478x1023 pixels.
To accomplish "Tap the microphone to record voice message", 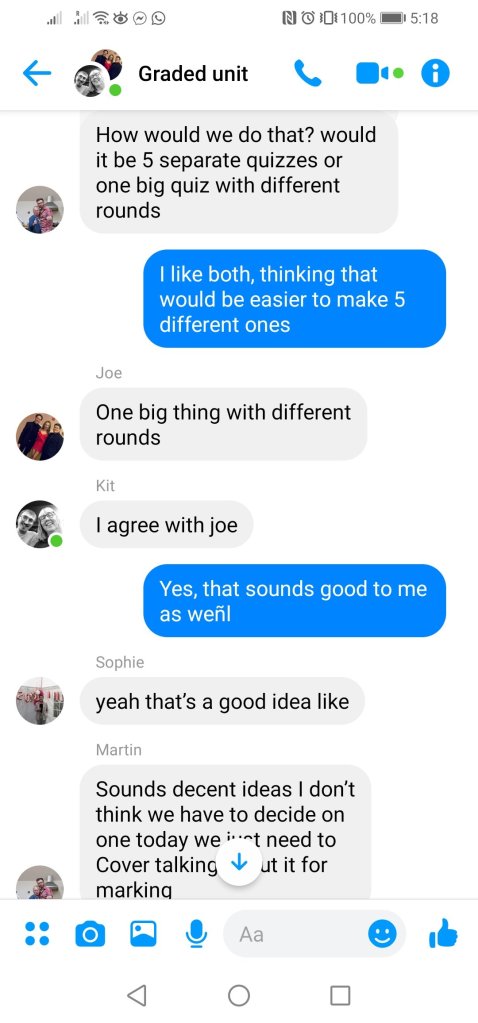I will click(x=196, y=934).
